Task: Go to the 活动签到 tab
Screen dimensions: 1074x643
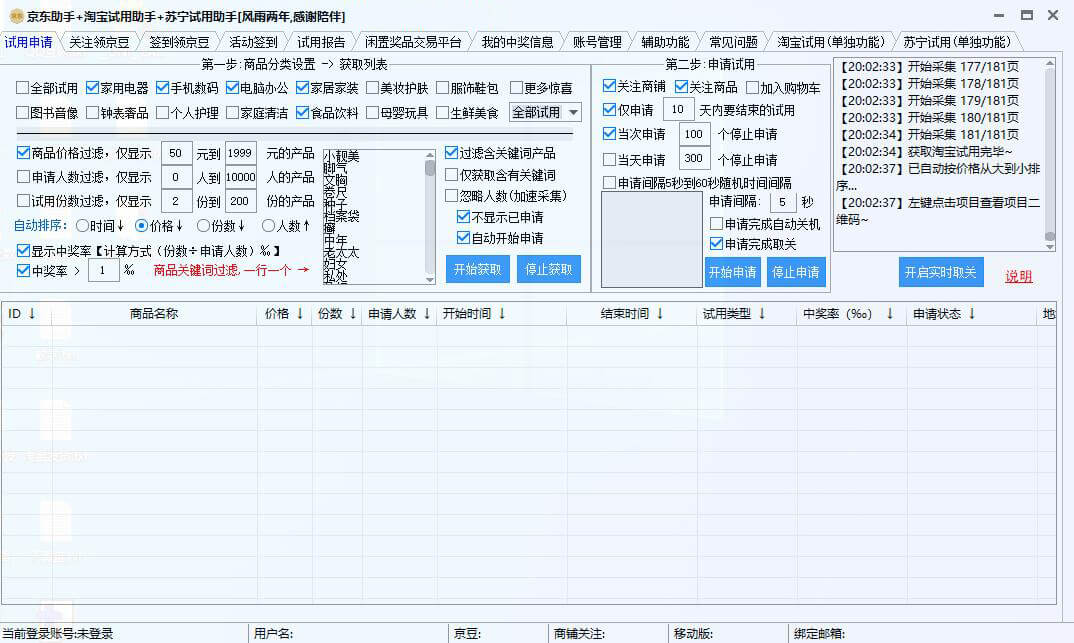Action: [253, 42]
